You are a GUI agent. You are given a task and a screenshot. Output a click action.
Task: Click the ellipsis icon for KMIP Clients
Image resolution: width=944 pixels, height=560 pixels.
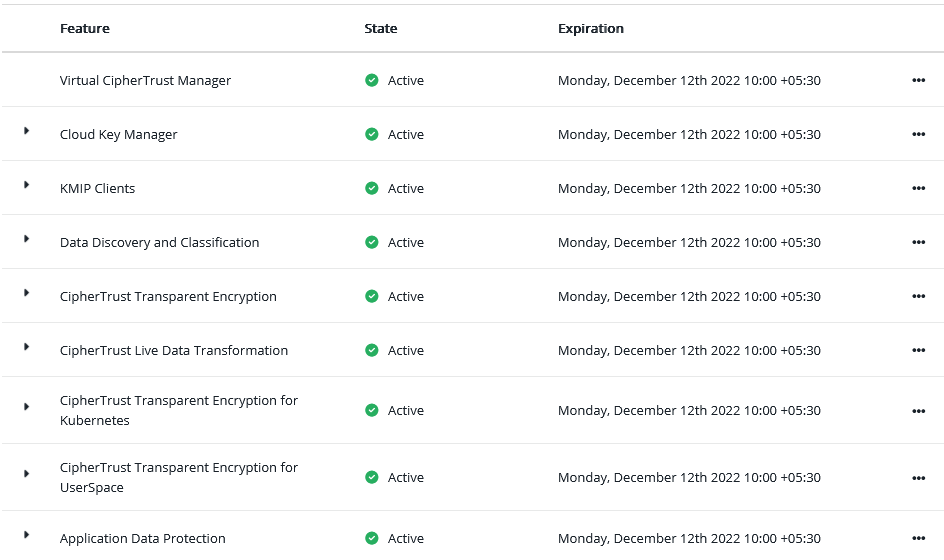(x=918, y=189)
